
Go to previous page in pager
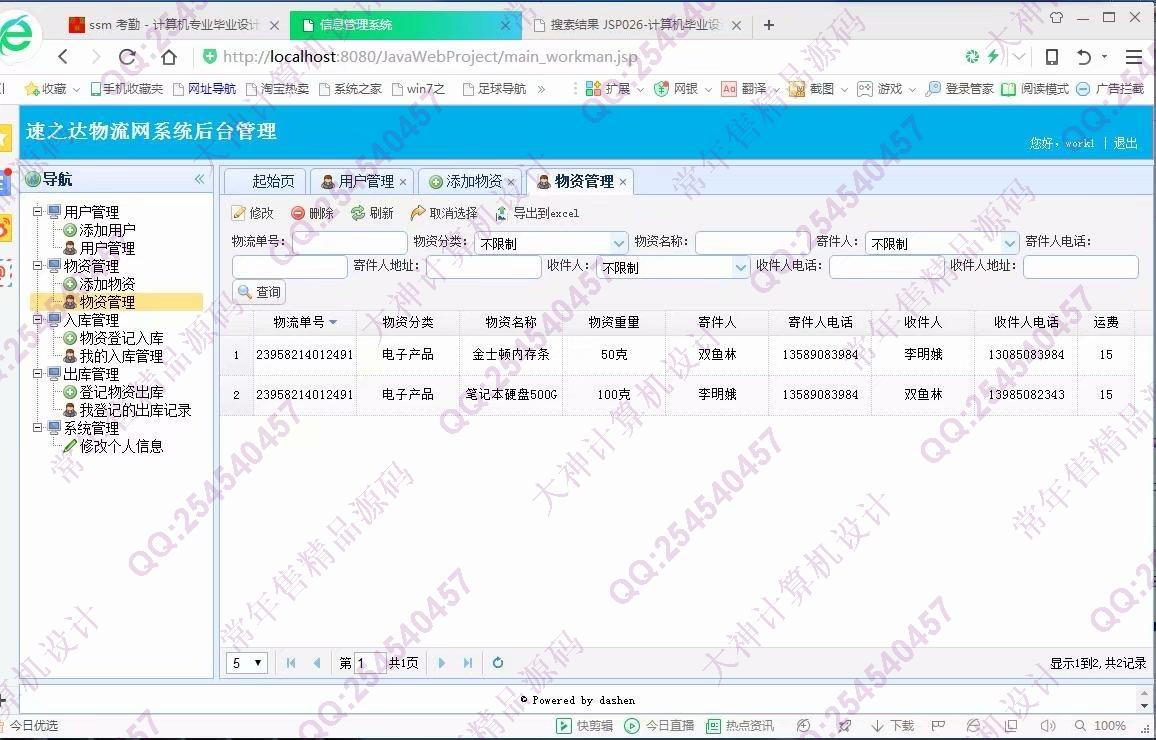317,663
